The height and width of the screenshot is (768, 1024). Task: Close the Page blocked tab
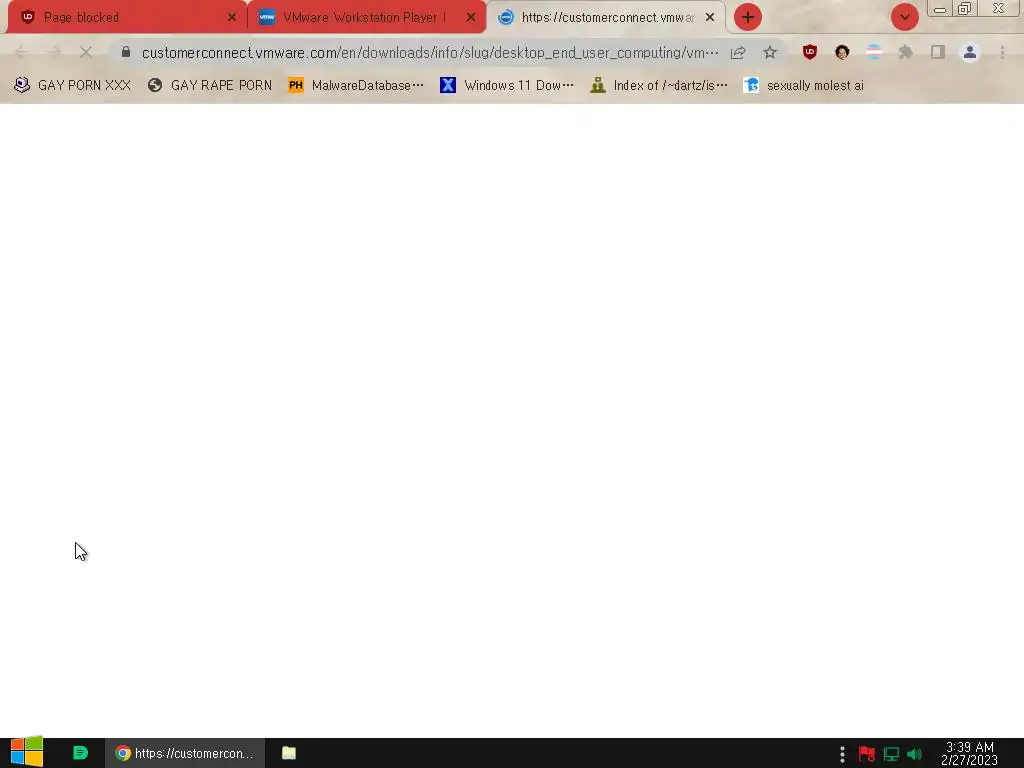[x=232, y=18]
